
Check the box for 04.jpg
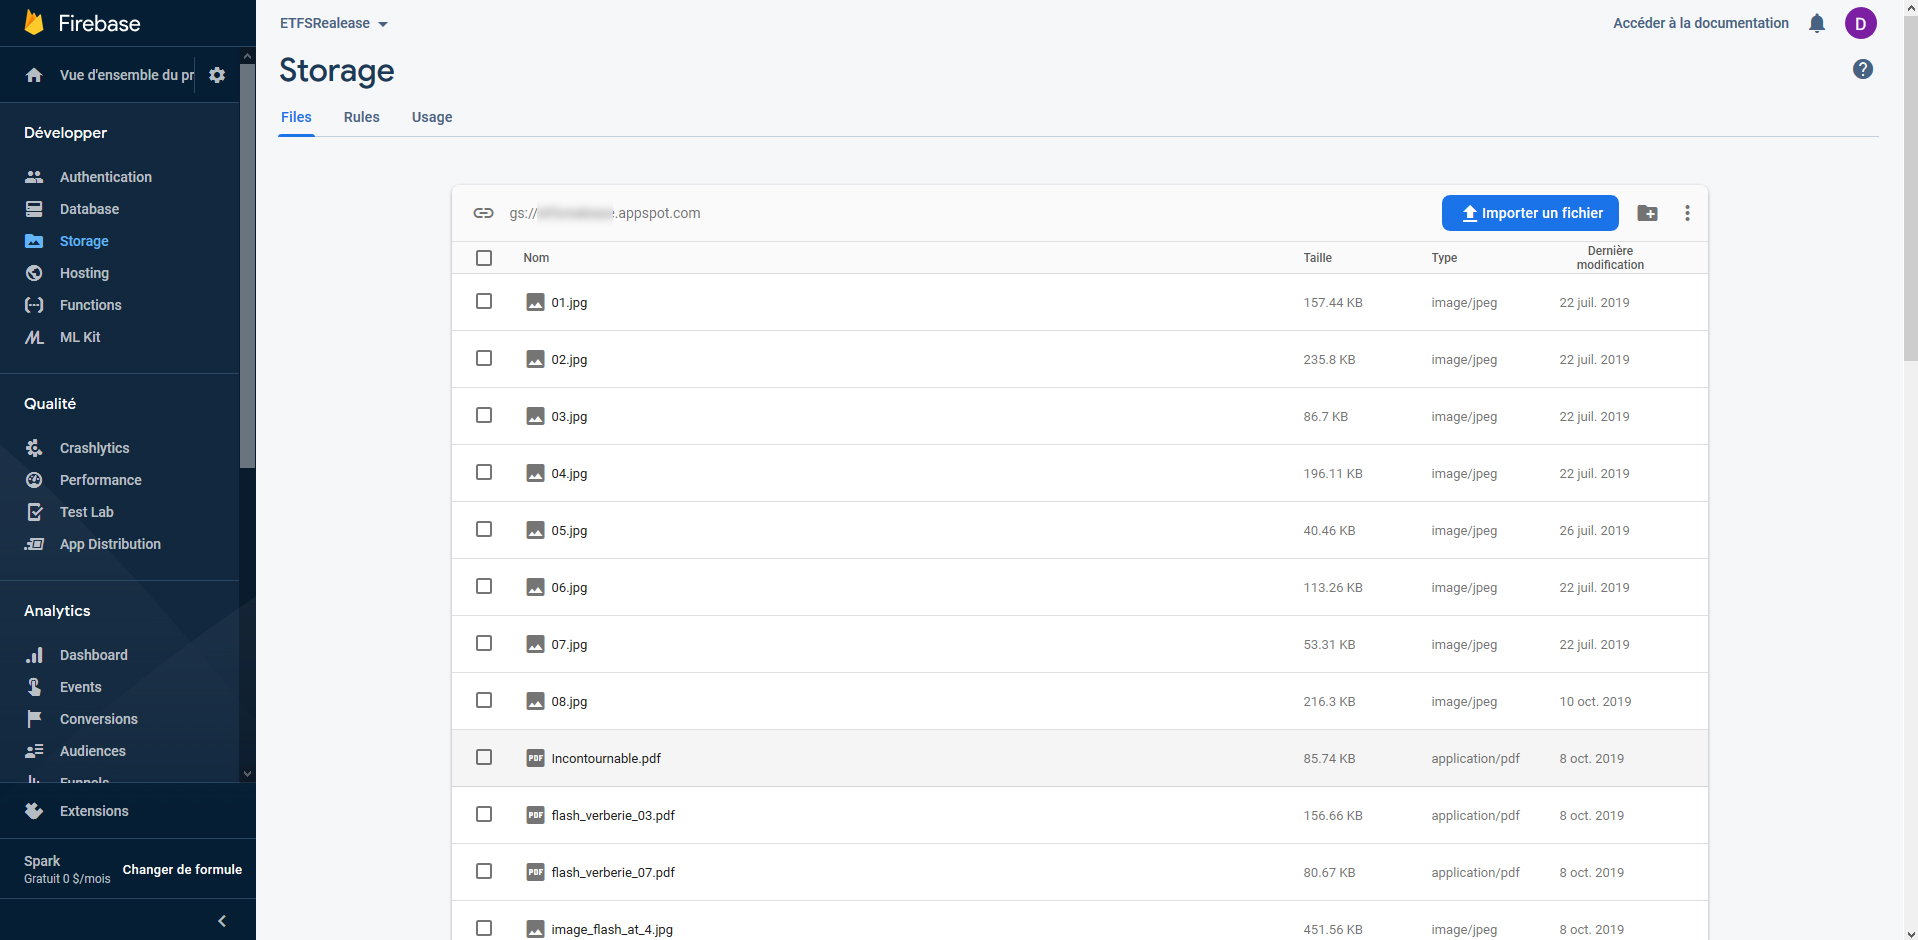point(484,472)
